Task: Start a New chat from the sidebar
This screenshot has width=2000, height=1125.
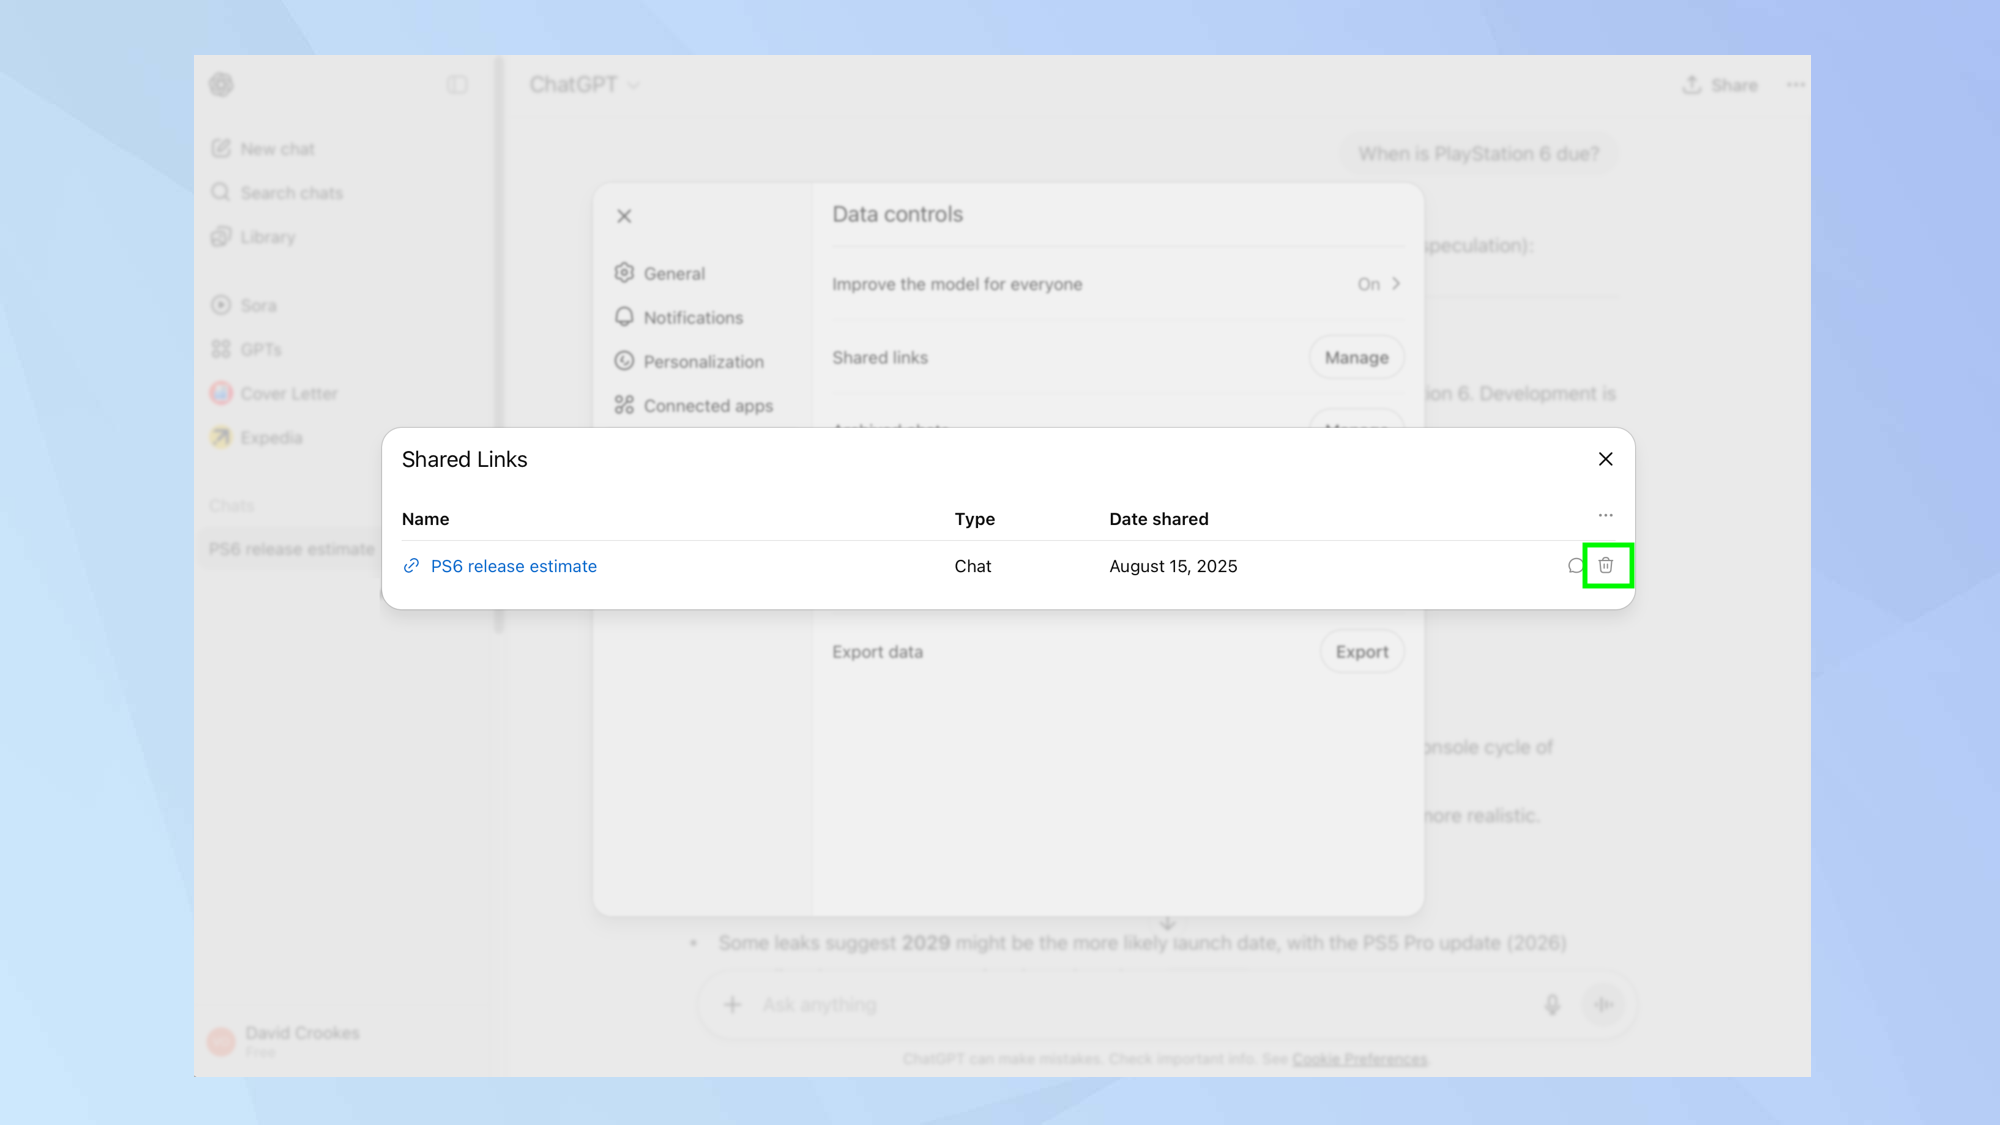Action: pyautogui.click(x=277, y=148)
